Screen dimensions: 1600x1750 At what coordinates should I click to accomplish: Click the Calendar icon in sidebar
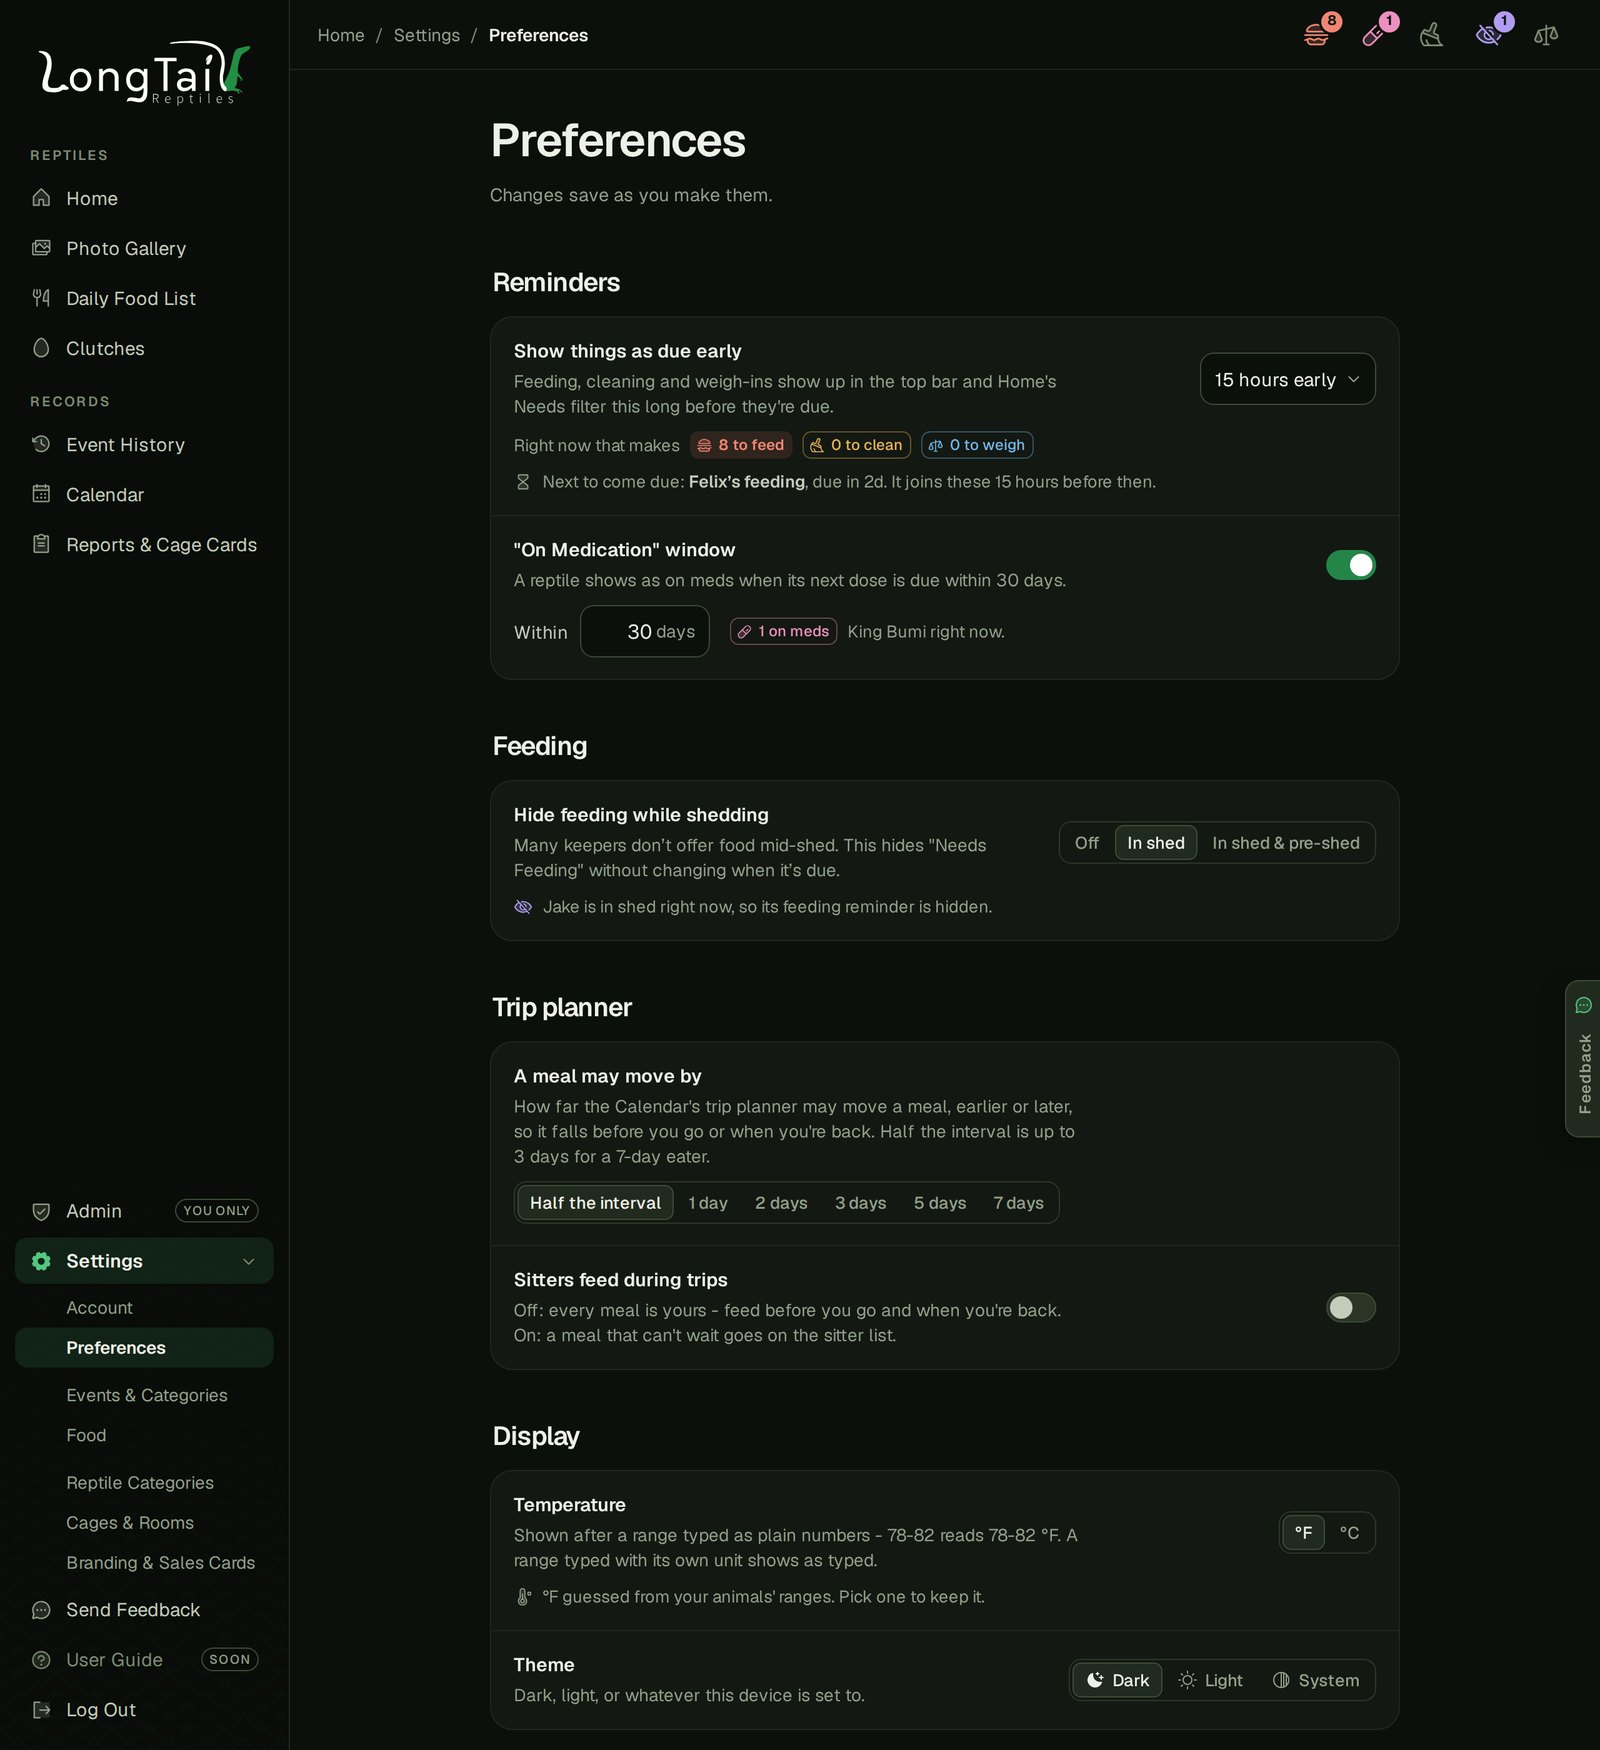tap(41, 494)
